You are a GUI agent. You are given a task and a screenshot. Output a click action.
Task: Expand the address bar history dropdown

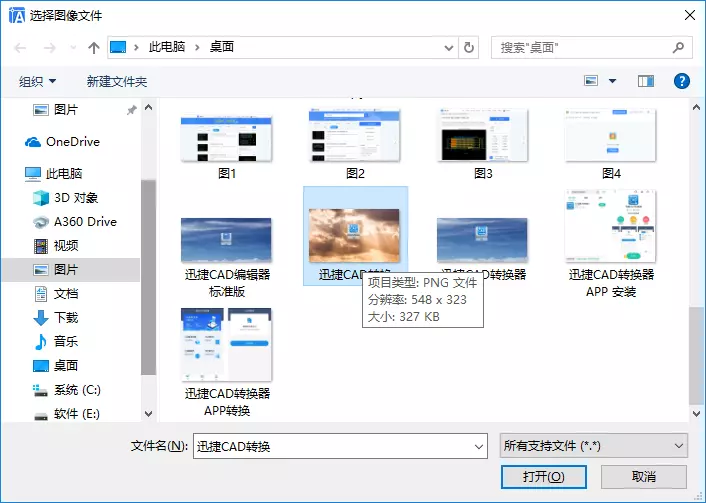coord(445,47)
